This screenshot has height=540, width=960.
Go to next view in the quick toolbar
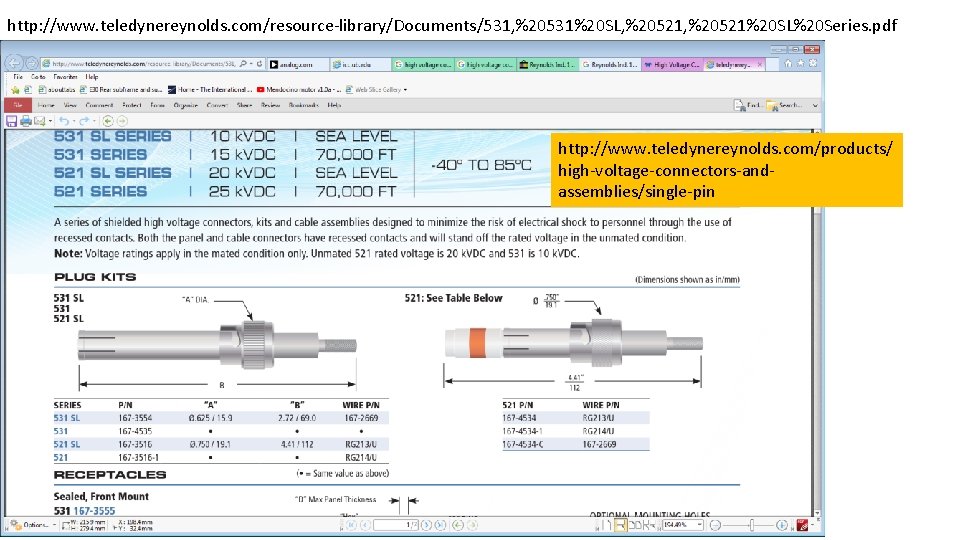[122, 121]
